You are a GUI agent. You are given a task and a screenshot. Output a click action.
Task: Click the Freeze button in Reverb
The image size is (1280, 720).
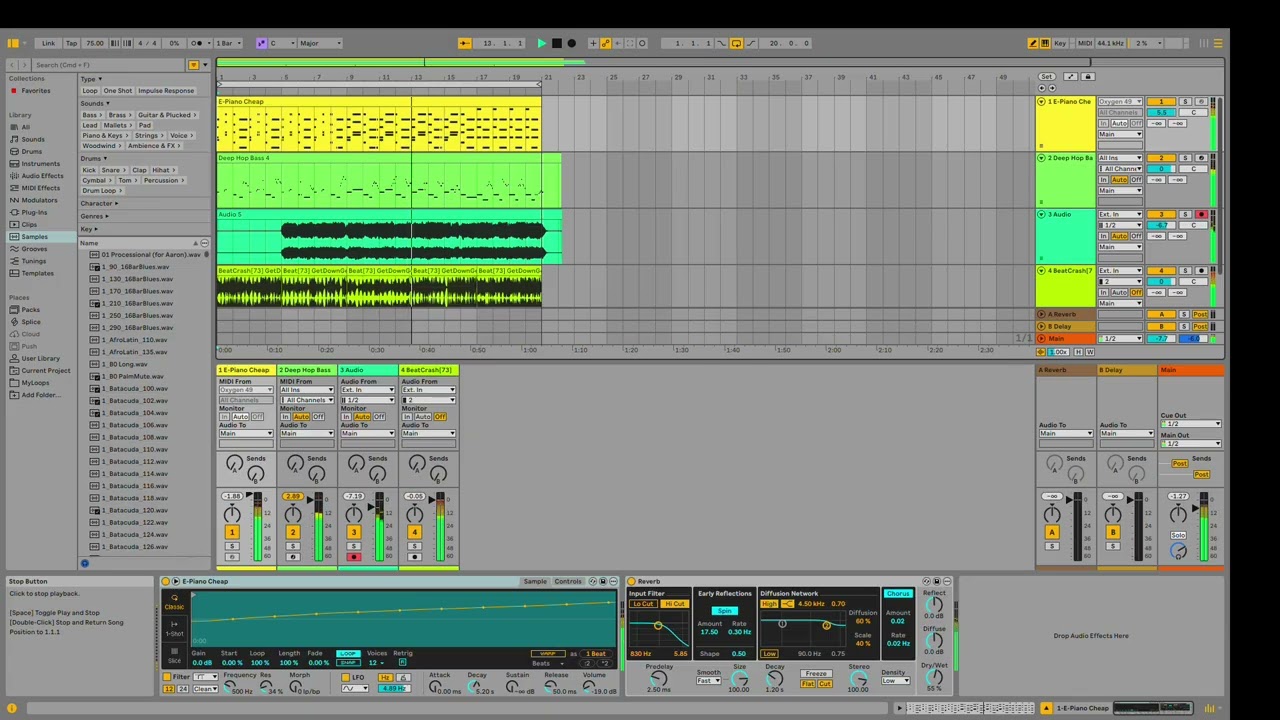(816, 674)
